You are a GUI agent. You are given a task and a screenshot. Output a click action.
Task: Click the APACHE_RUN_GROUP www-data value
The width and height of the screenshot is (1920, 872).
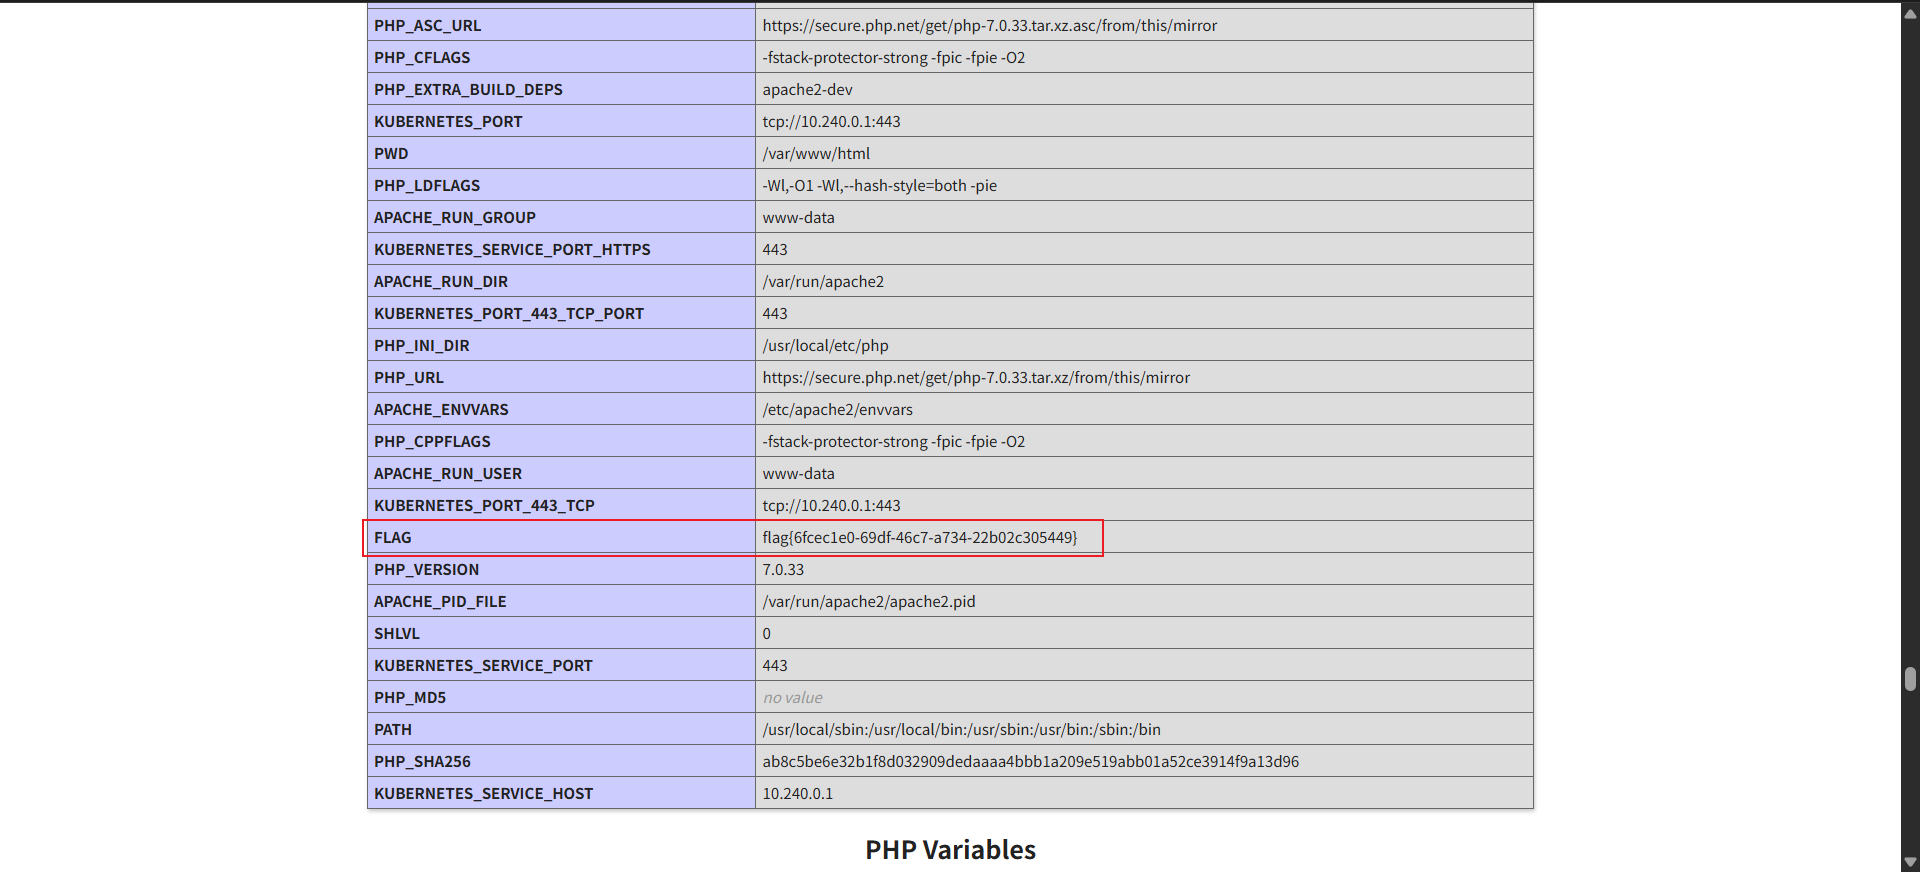[x=798, y=218]
